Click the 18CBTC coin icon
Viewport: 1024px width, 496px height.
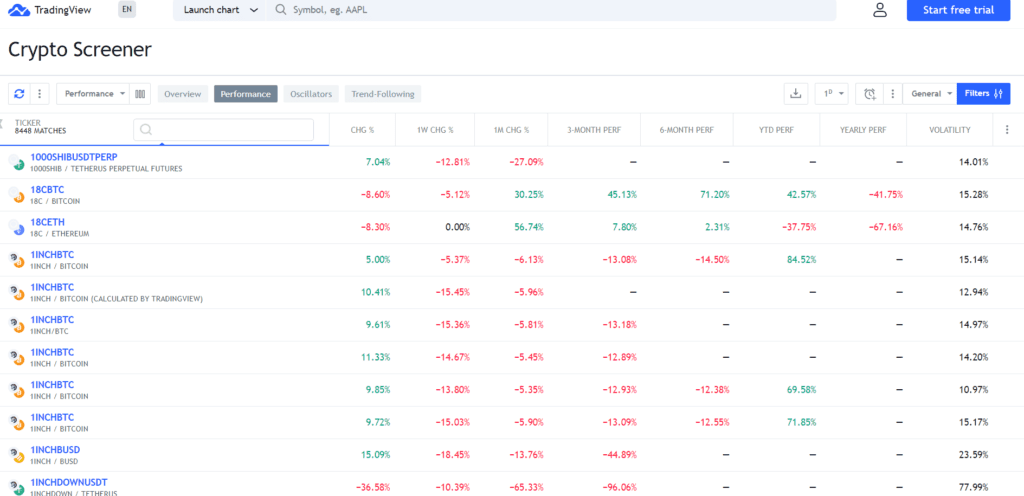click(x=16, y=194)
